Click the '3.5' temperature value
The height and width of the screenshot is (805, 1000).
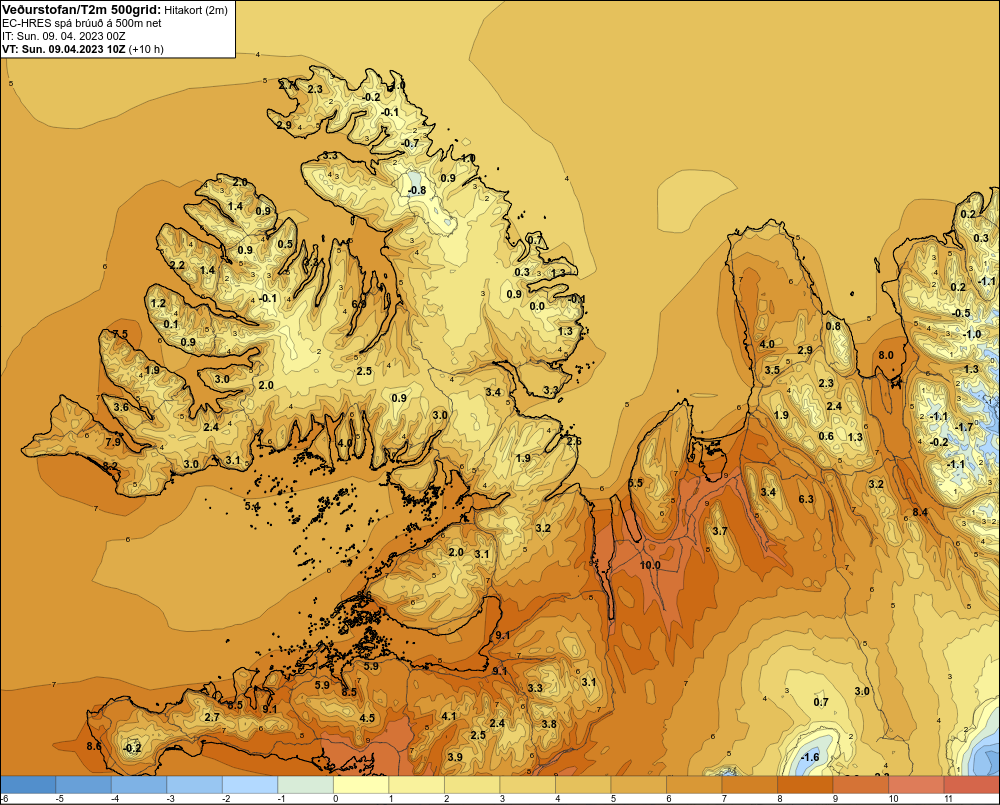(772, 370)
